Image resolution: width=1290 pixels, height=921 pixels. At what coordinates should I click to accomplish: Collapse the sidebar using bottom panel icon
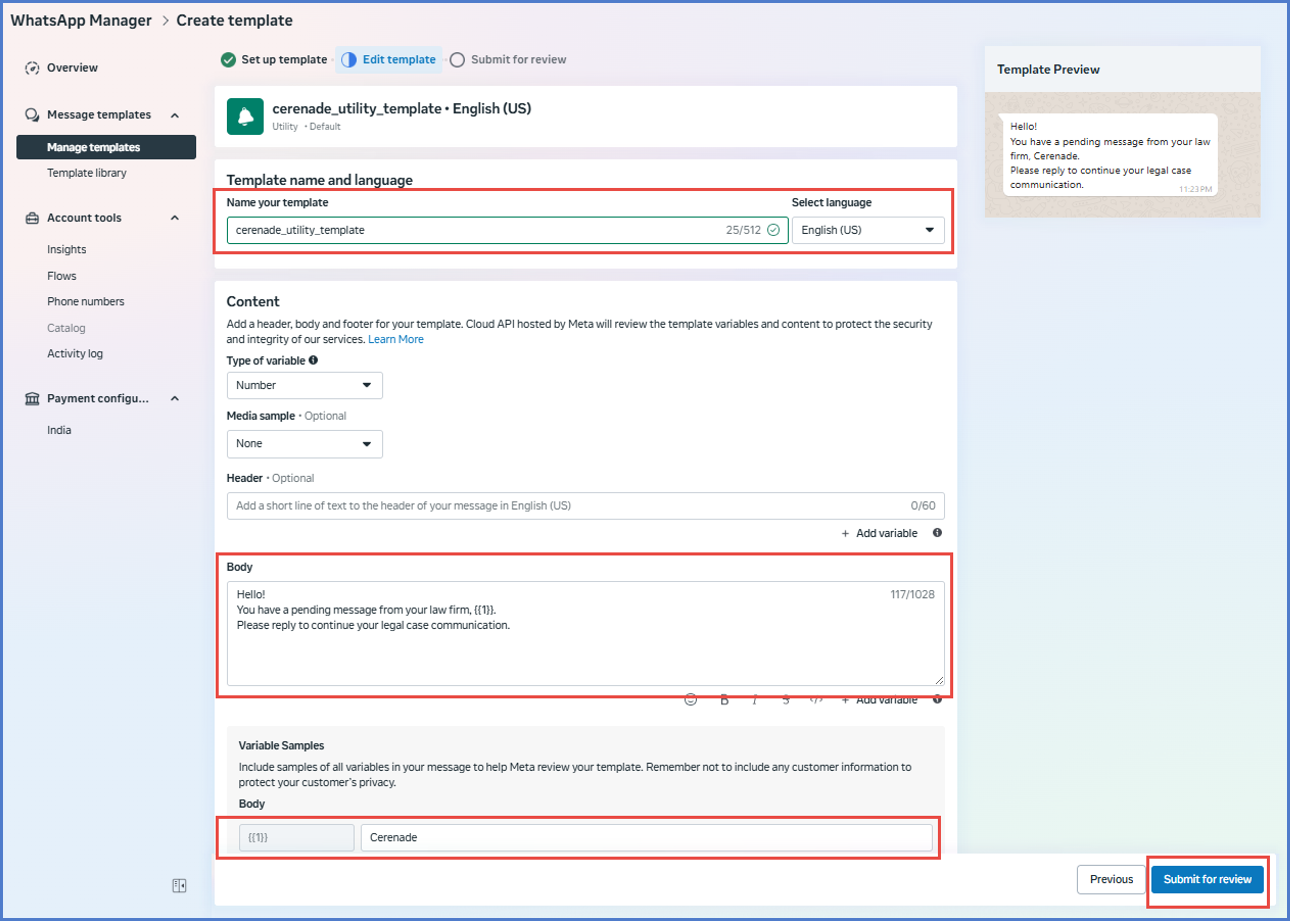click(x=179, y=885)
